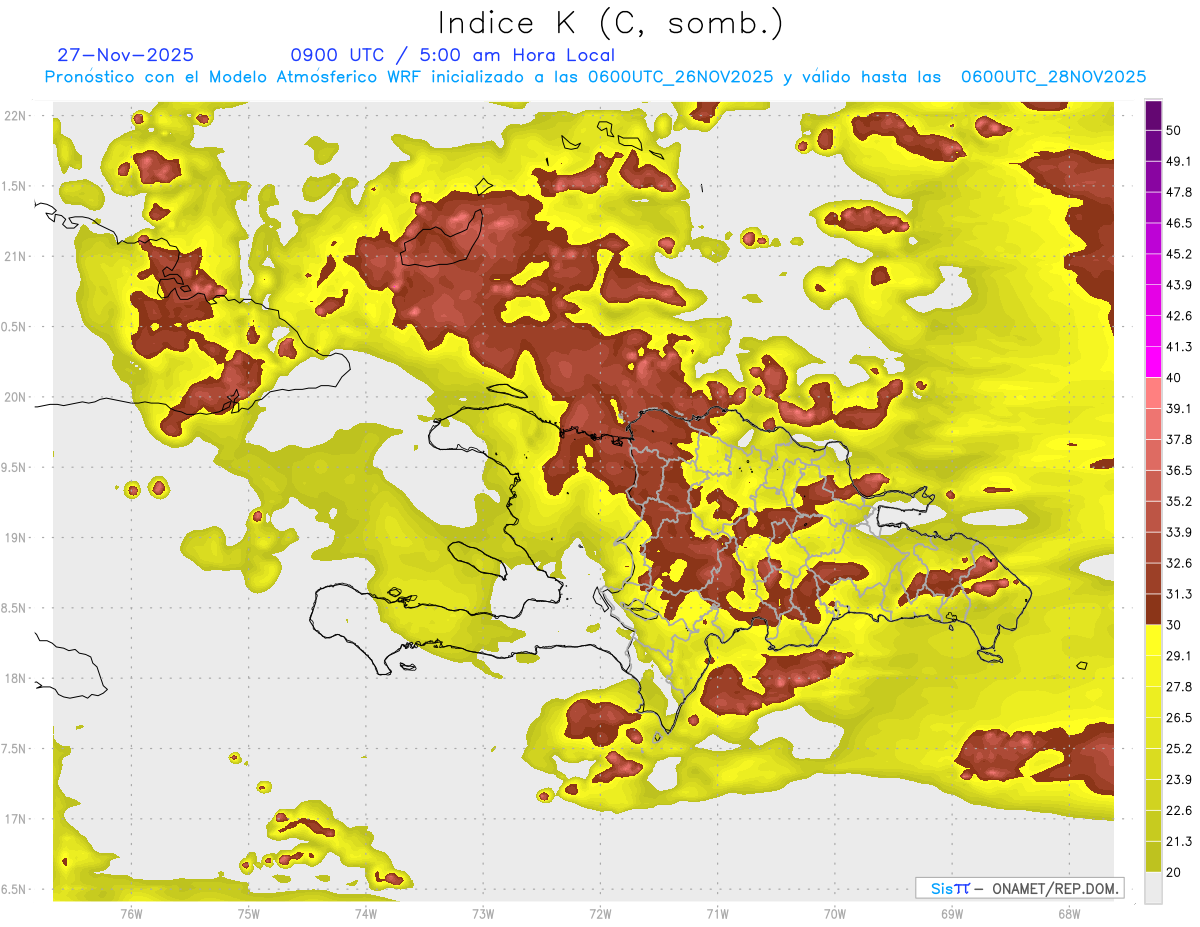The width and height of the screenshot is (1200, 927).
Task: Click the "29.1" colorbar value
Action: pos(1179,656)
